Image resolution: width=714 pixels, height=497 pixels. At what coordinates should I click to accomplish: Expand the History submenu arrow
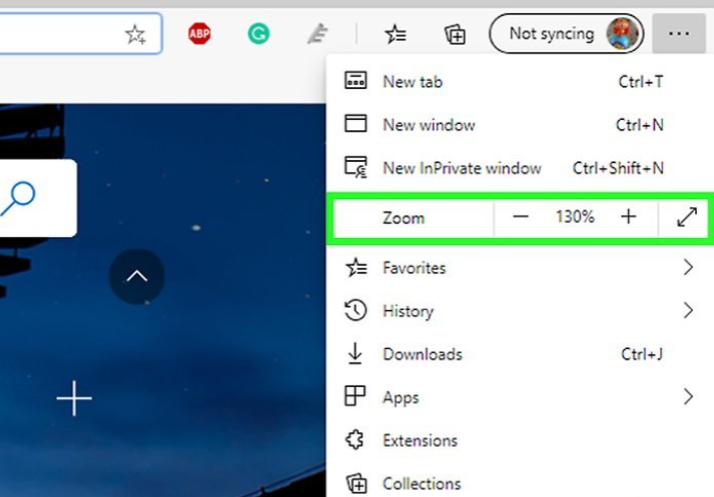[688, 311]
